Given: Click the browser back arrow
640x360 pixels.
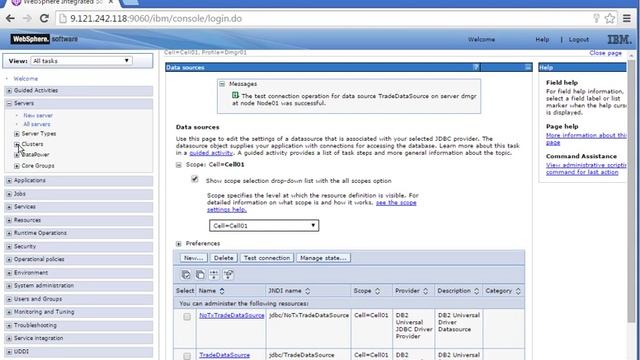Looking at the screenshot, I should pos(10,18).
